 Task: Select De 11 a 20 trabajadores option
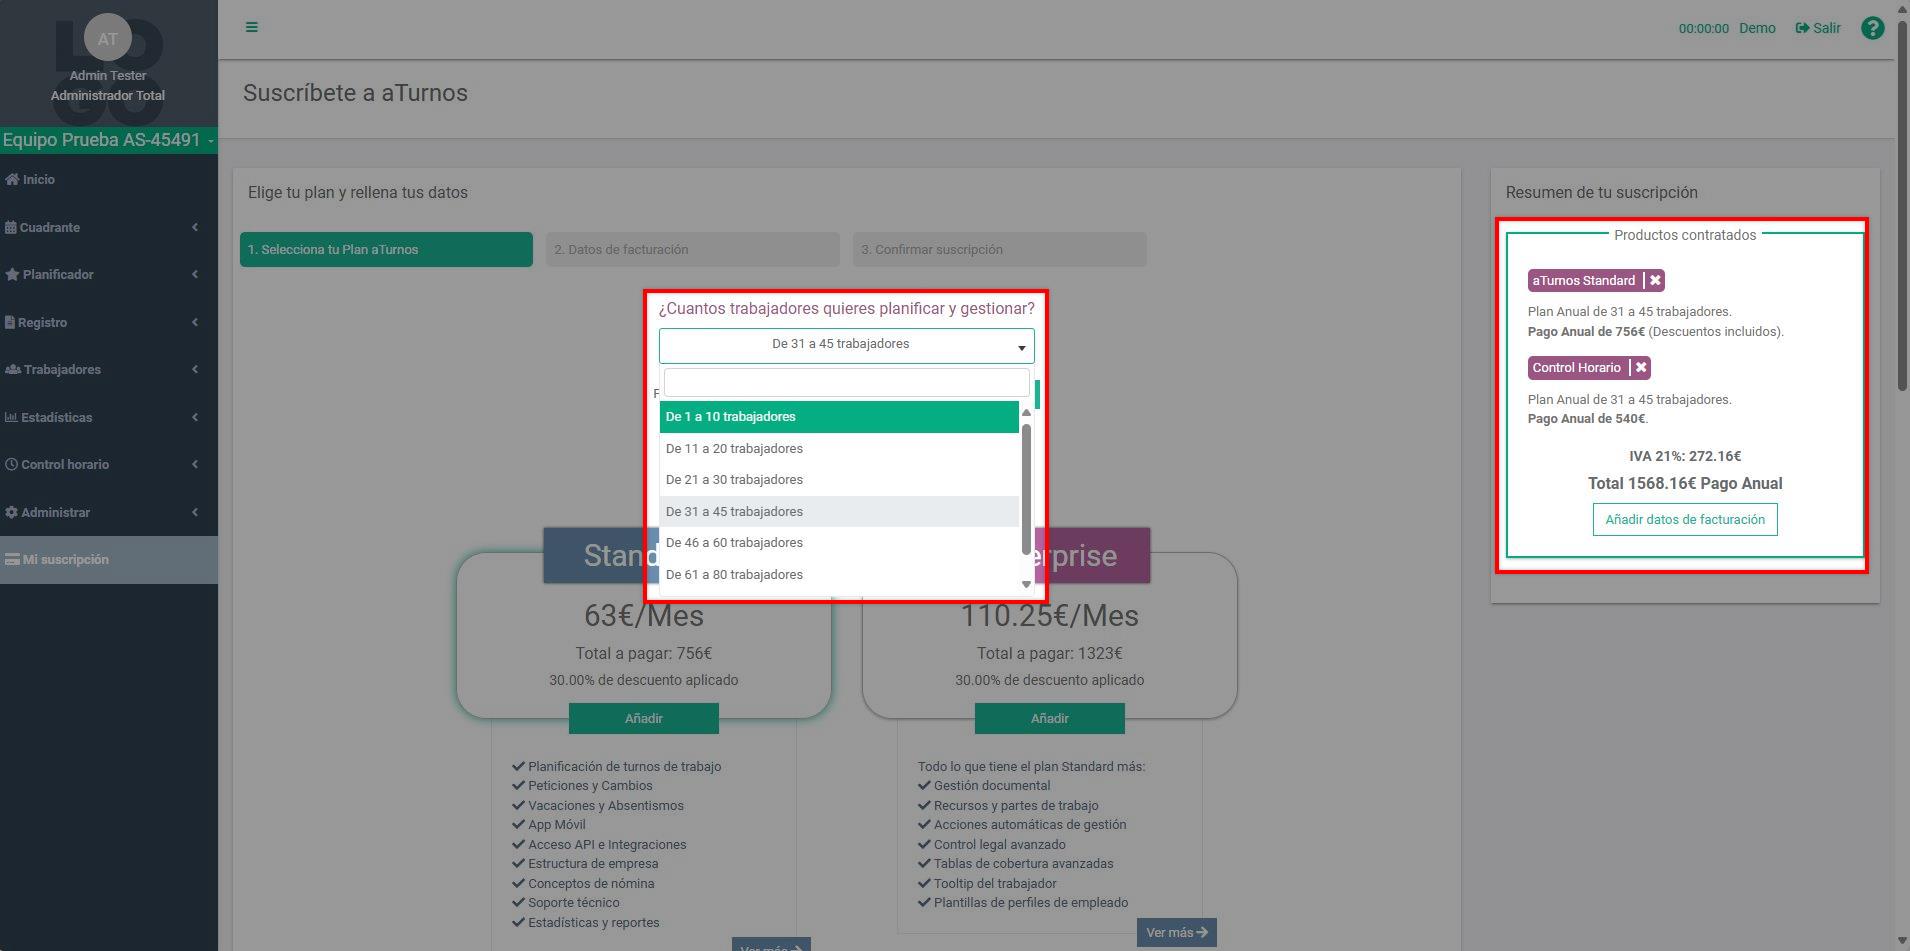coord(735,449)
